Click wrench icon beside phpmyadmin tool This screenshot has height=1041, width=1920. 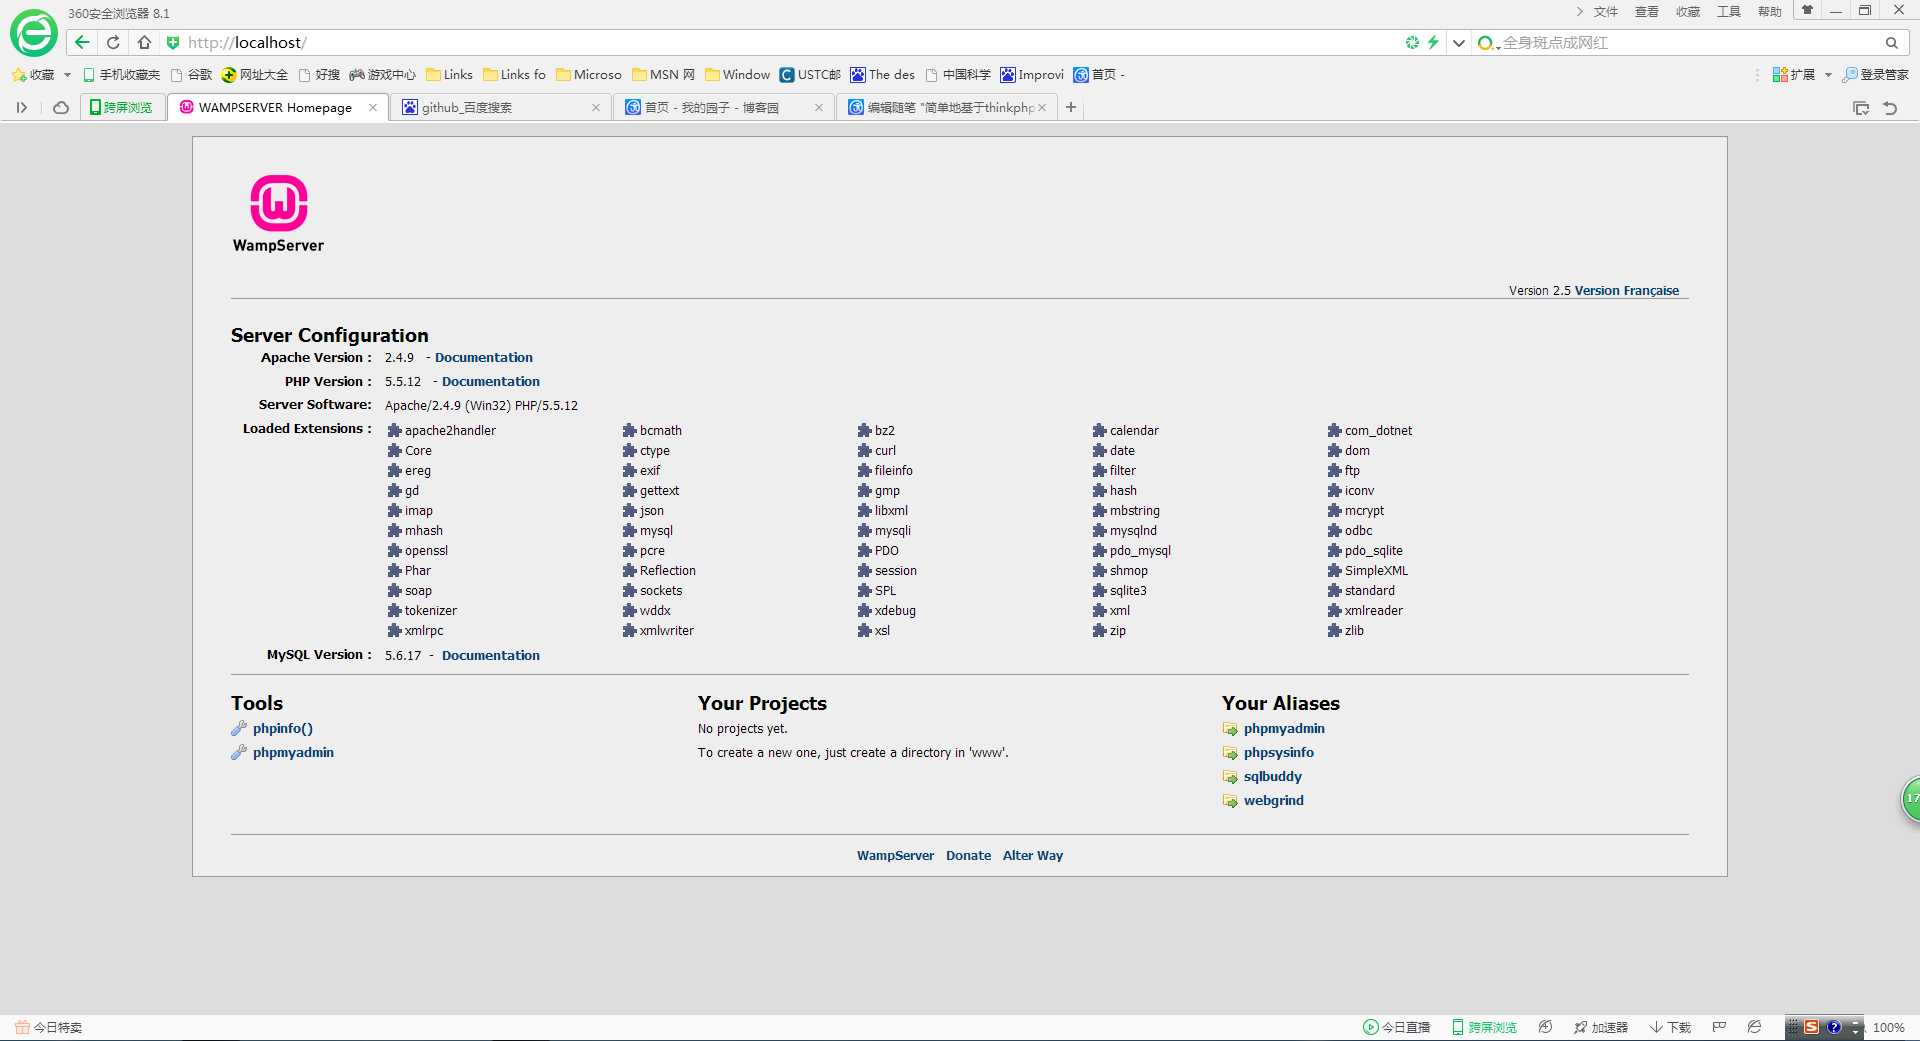pyautogui.click(x=239, y=752)
